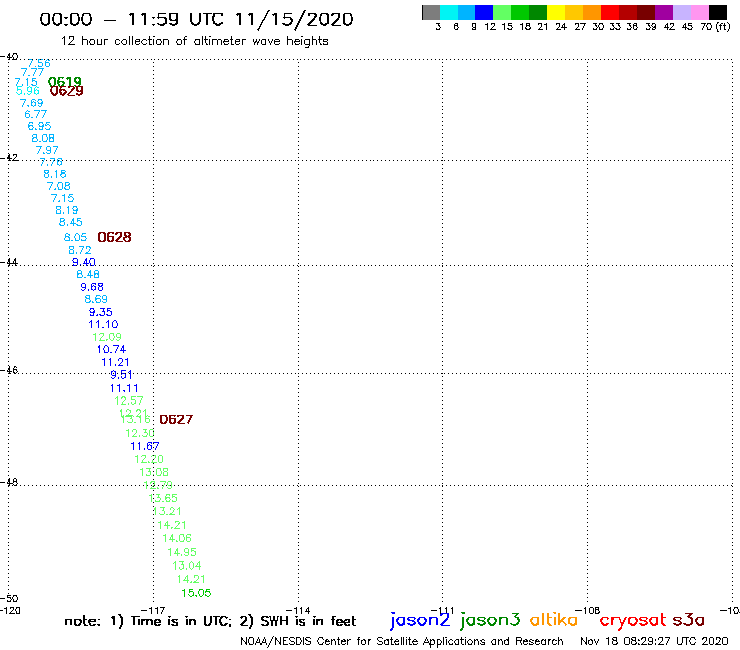
Task: Click the 8.05 wave height value
Action: 76,237
